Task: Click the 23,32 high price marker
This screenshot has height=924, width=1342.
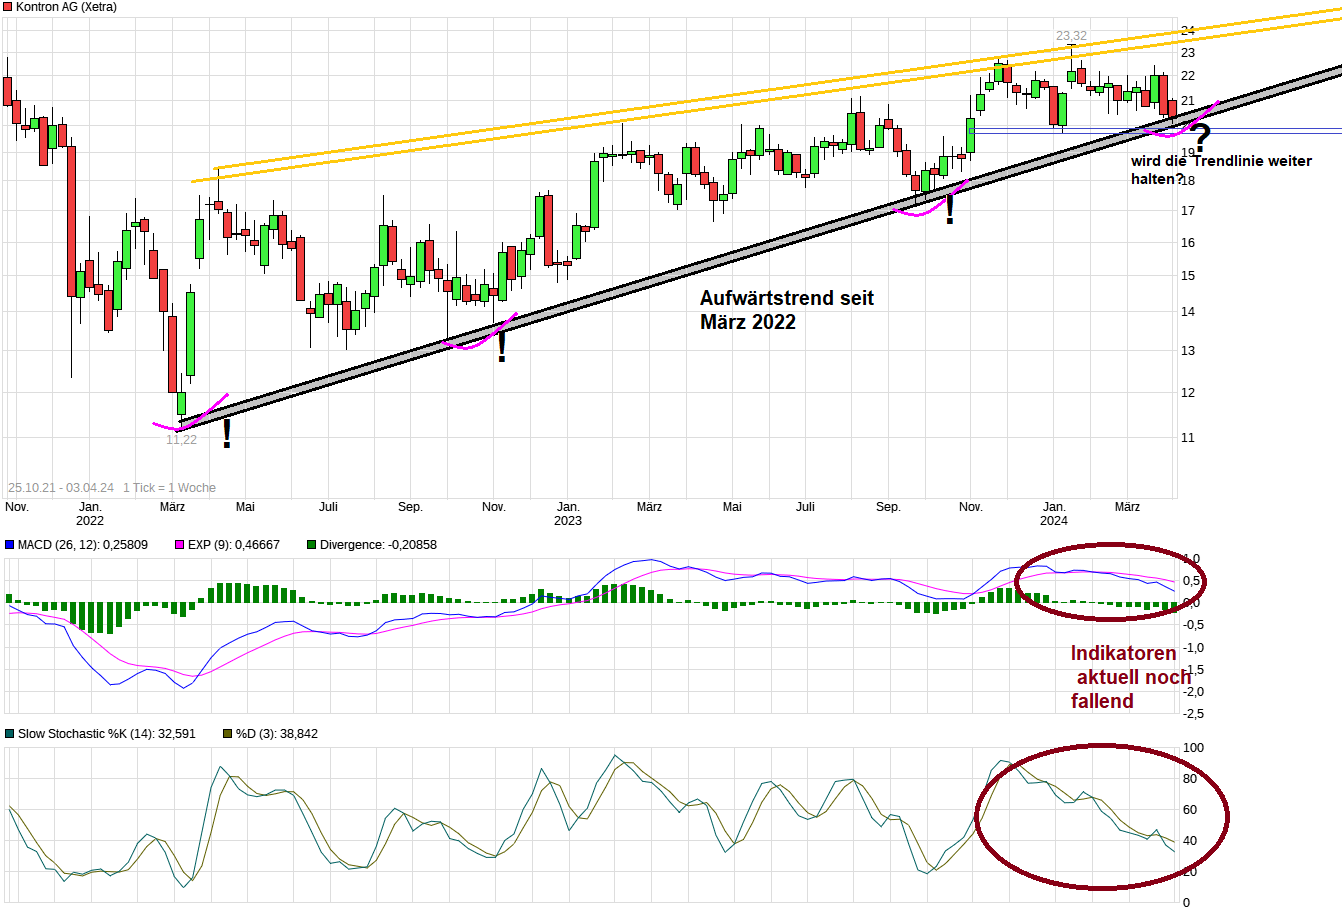Action: (x=1070, y=34)
